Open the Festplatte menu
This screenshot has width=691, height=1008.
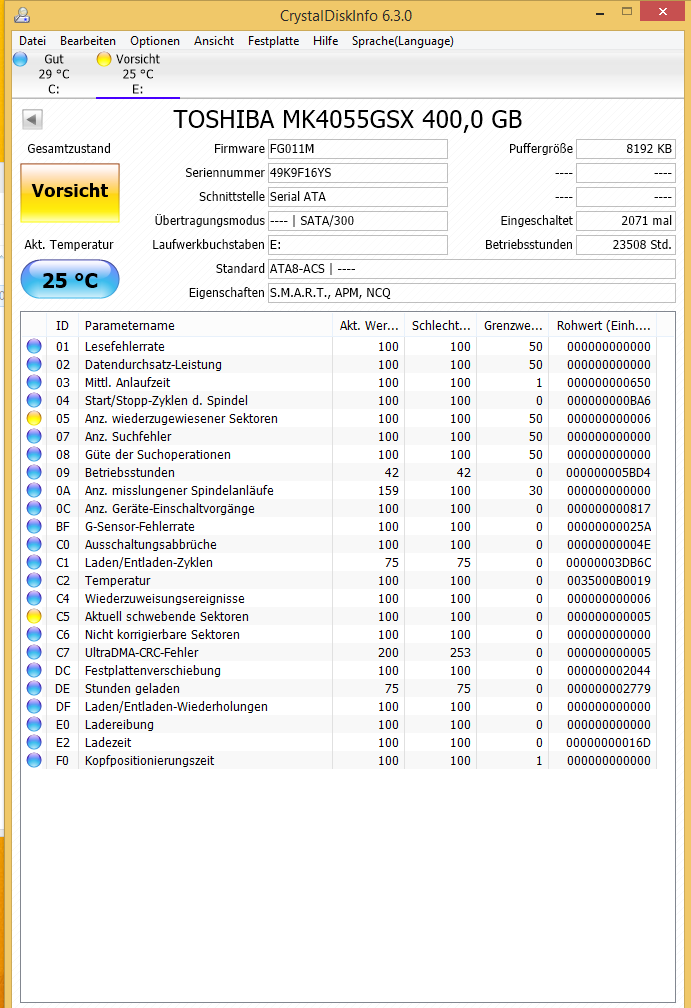coord(274,41)
